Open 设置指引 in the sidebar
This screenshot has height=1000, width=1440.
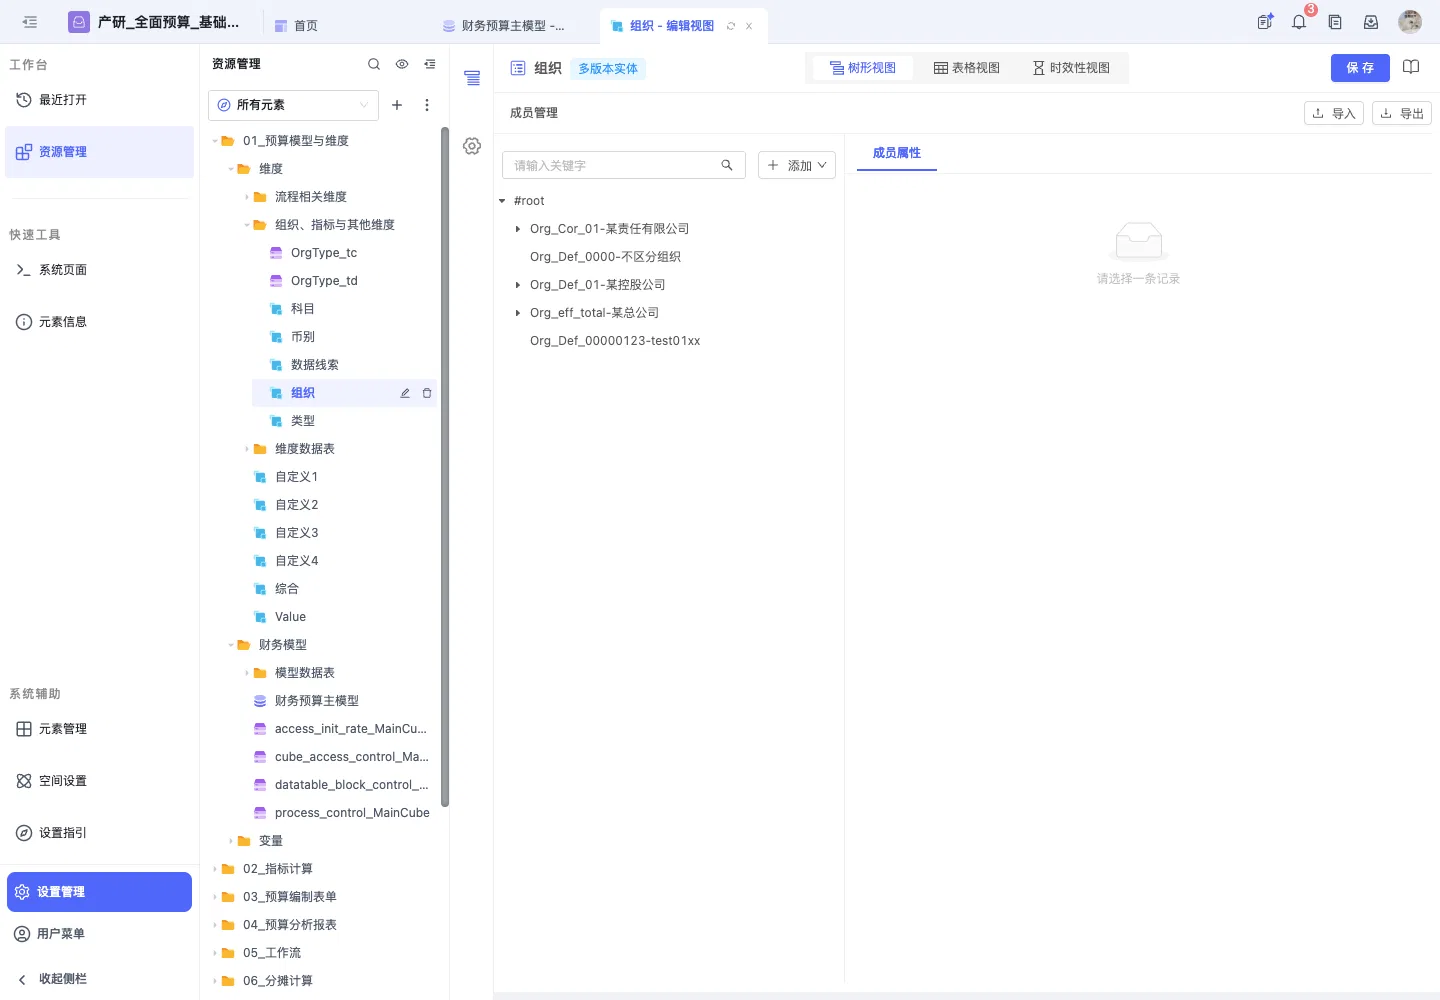coord(99,833)
